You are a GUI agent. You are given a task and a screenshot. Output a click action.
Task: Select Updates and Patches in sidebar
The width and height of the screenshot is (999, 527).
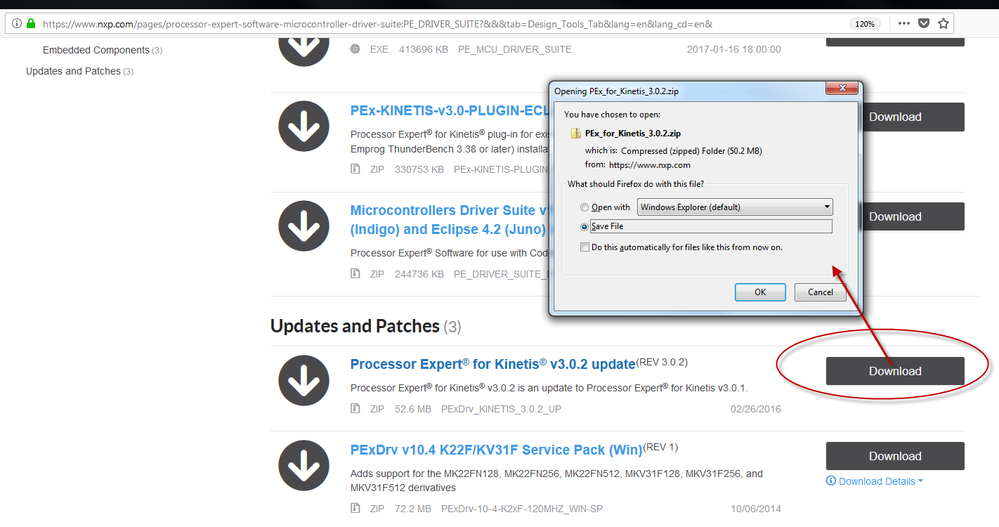click(73, 71)
